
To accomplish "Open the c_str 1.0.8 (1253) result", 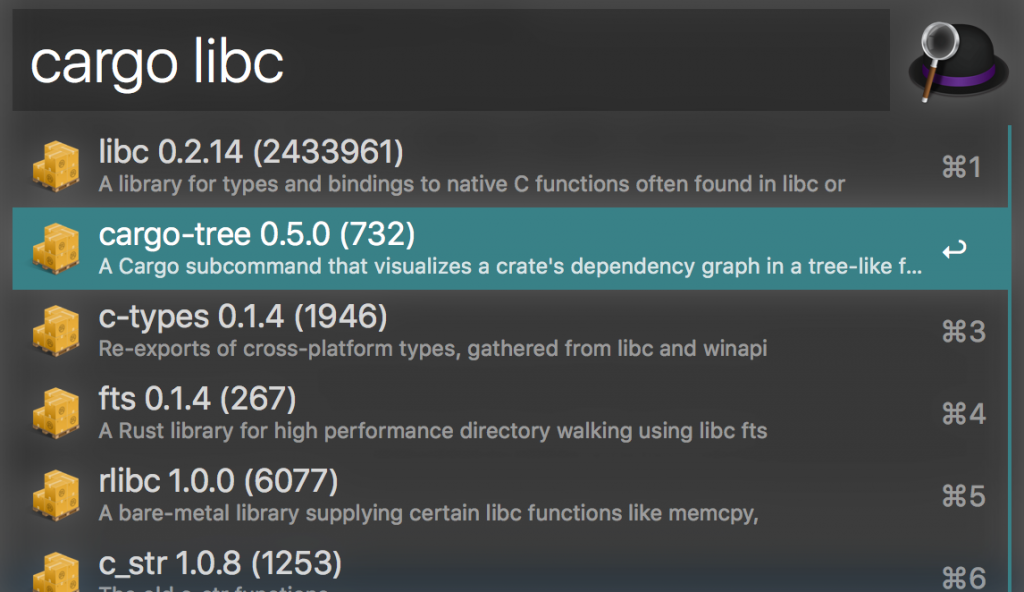I will pos(220,563).
